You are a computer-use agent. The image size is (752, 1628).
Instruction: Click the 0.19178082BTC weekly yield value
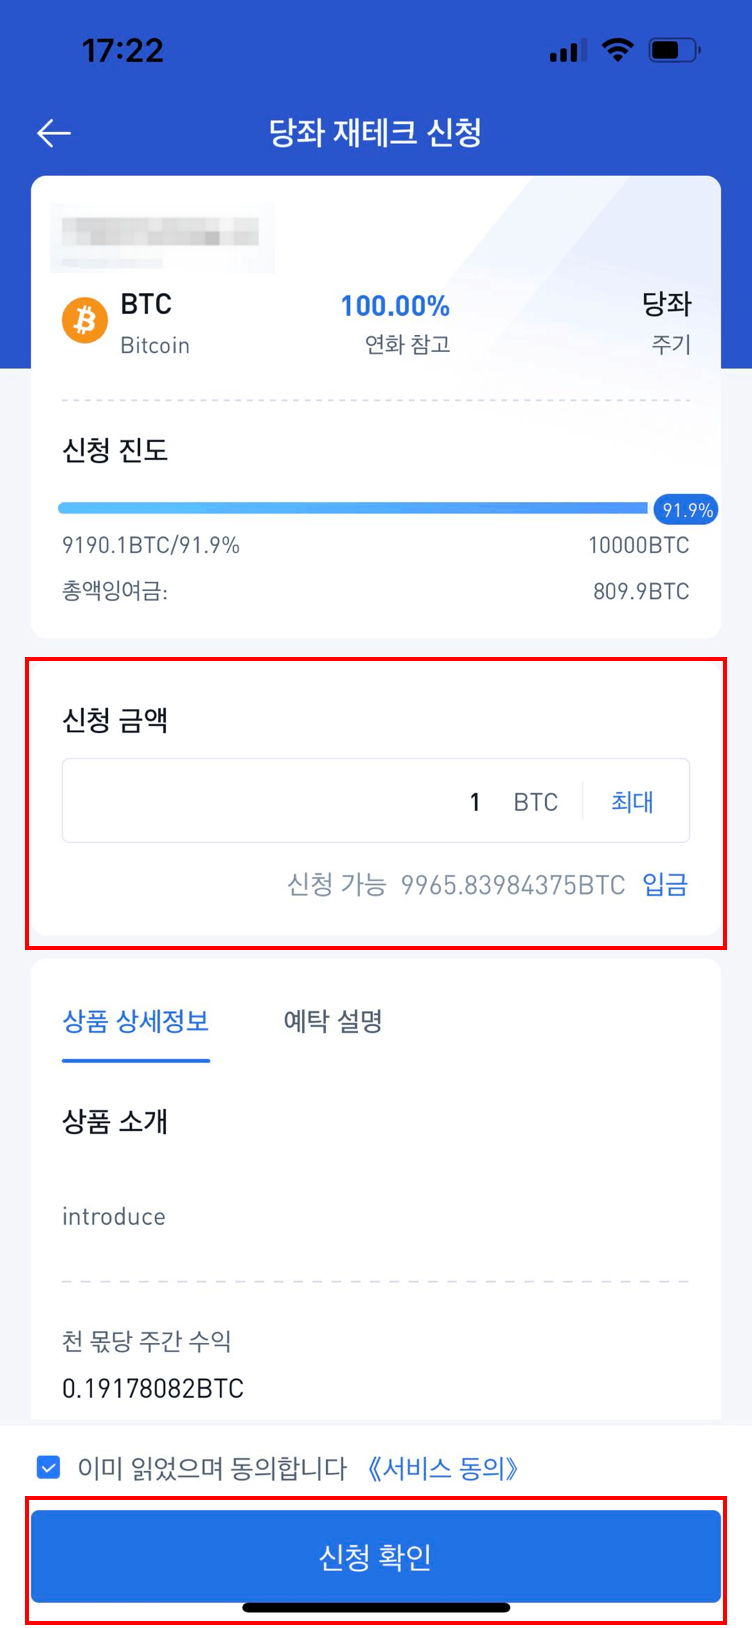pyautogui.click(x=153, y=1388)
